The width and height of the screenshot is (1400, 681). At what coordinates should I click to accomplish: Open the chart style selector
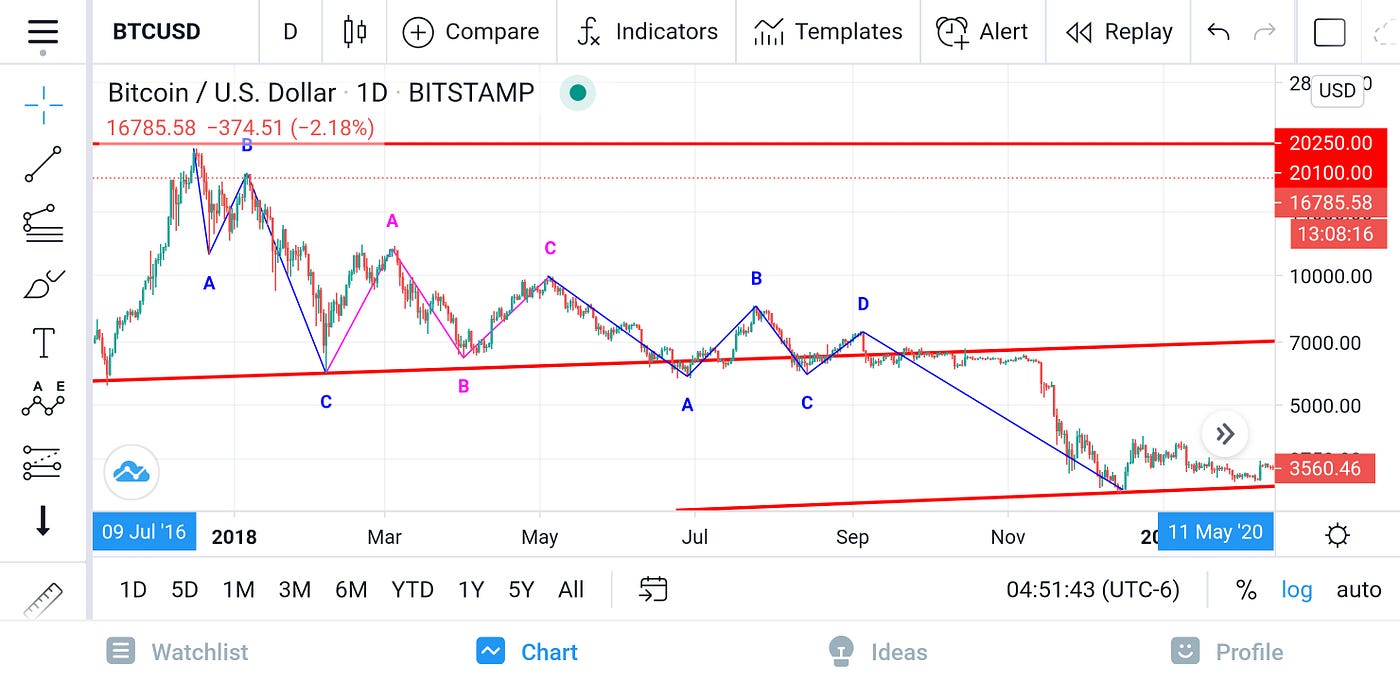tap(354, 31)
